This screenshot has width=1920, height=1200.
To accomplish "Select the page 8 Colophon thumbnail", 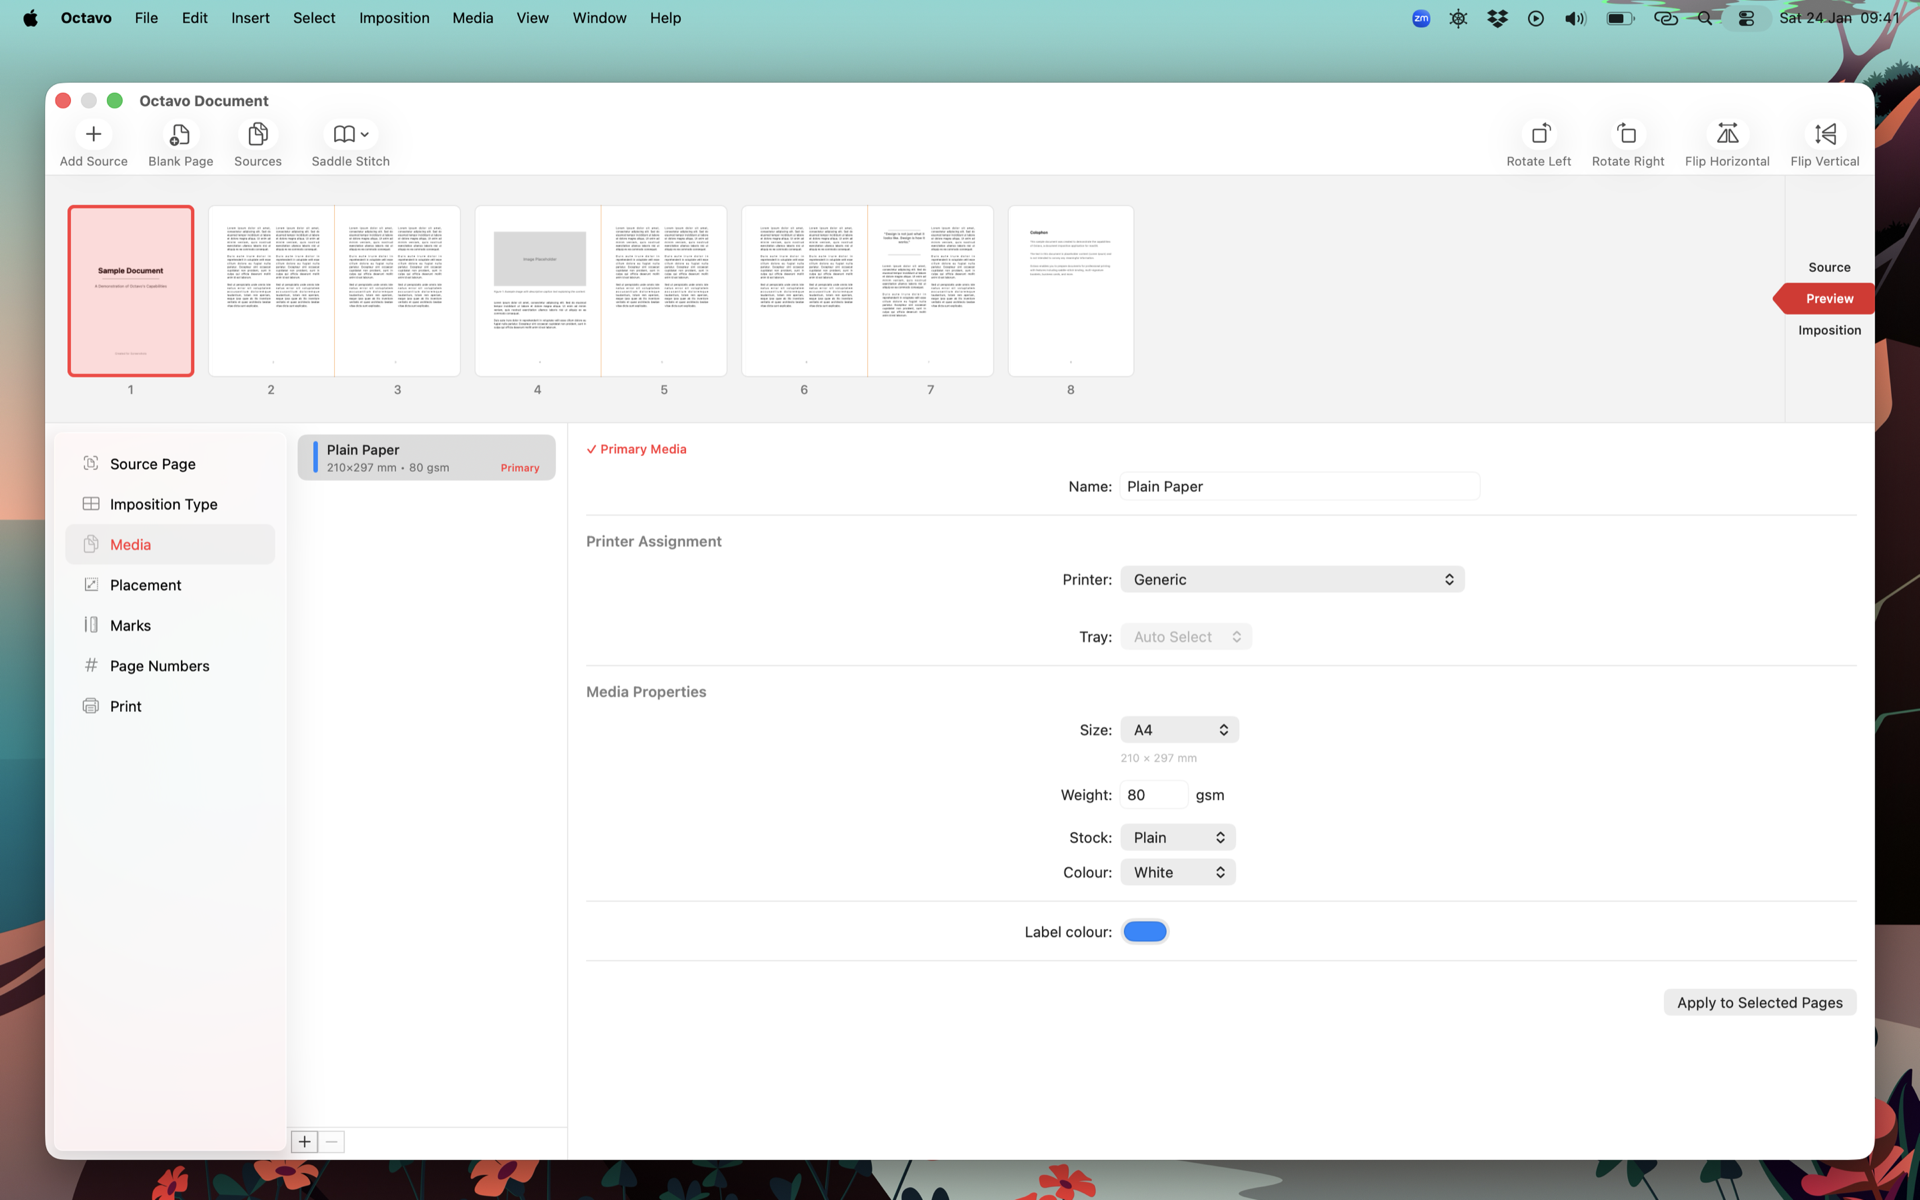I will pyautogui.click(x=1070, y=291).
